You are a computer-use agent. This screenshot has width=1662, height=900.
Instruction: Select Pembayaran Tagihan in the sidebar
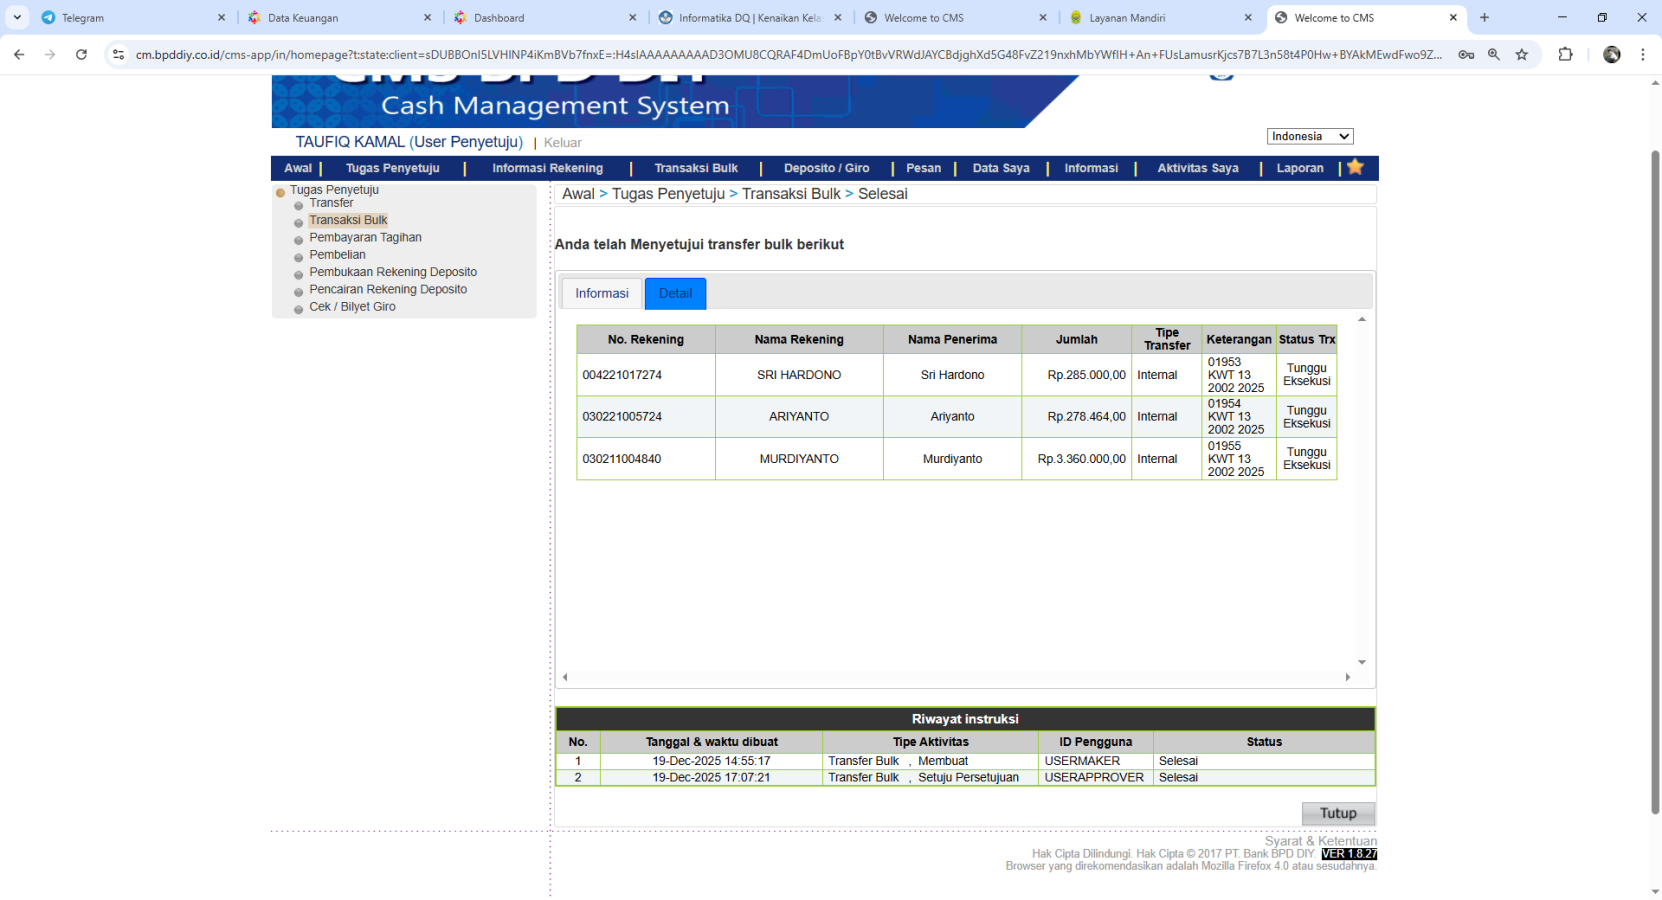pos(365,238)
